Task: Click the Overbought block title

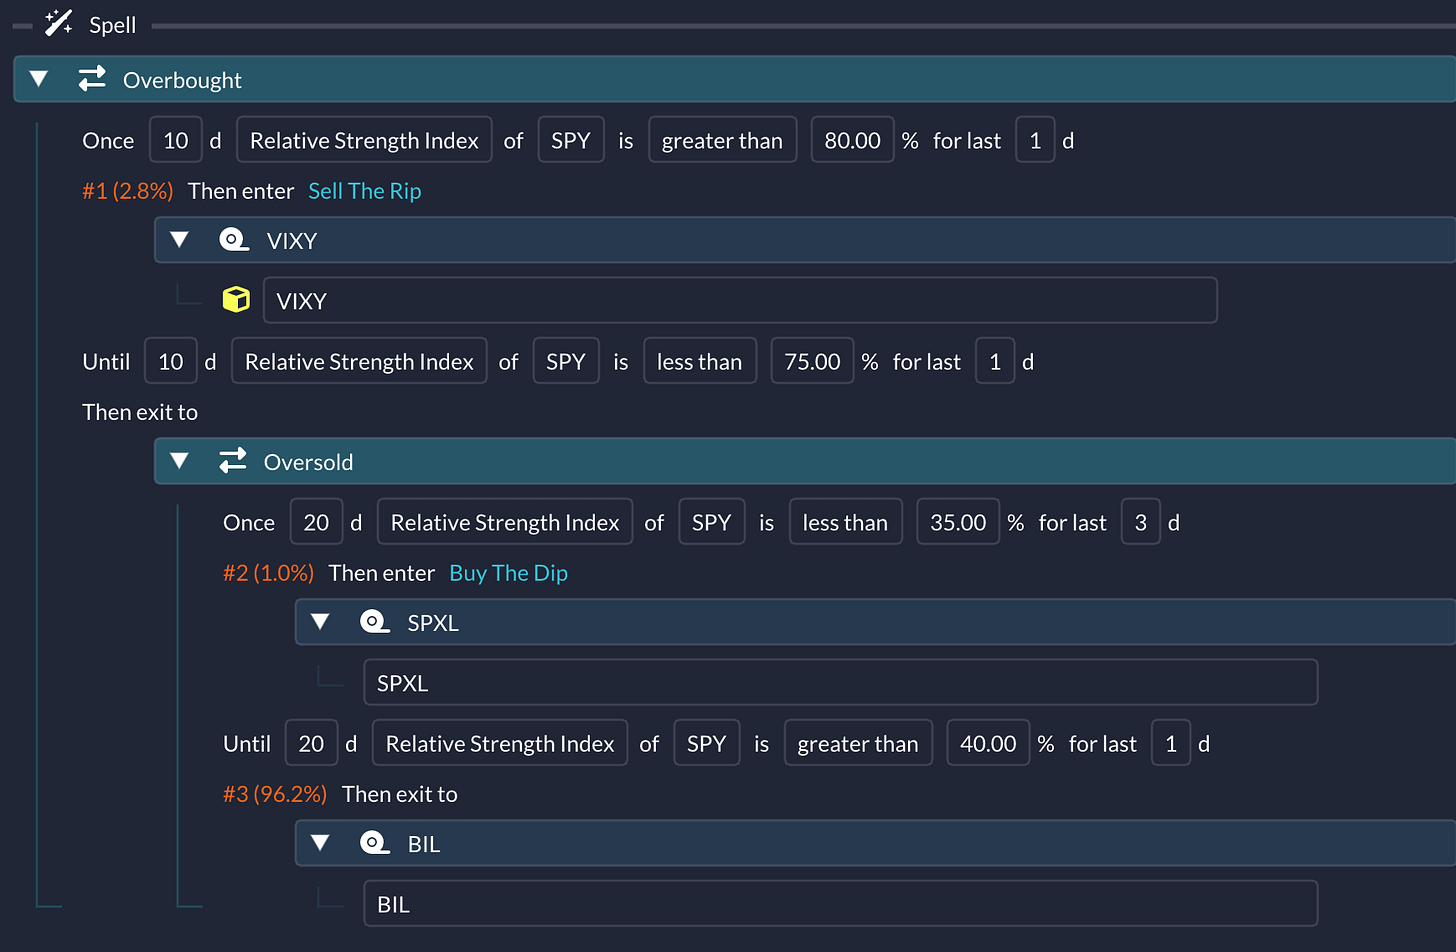Action: tap(182, 80)
